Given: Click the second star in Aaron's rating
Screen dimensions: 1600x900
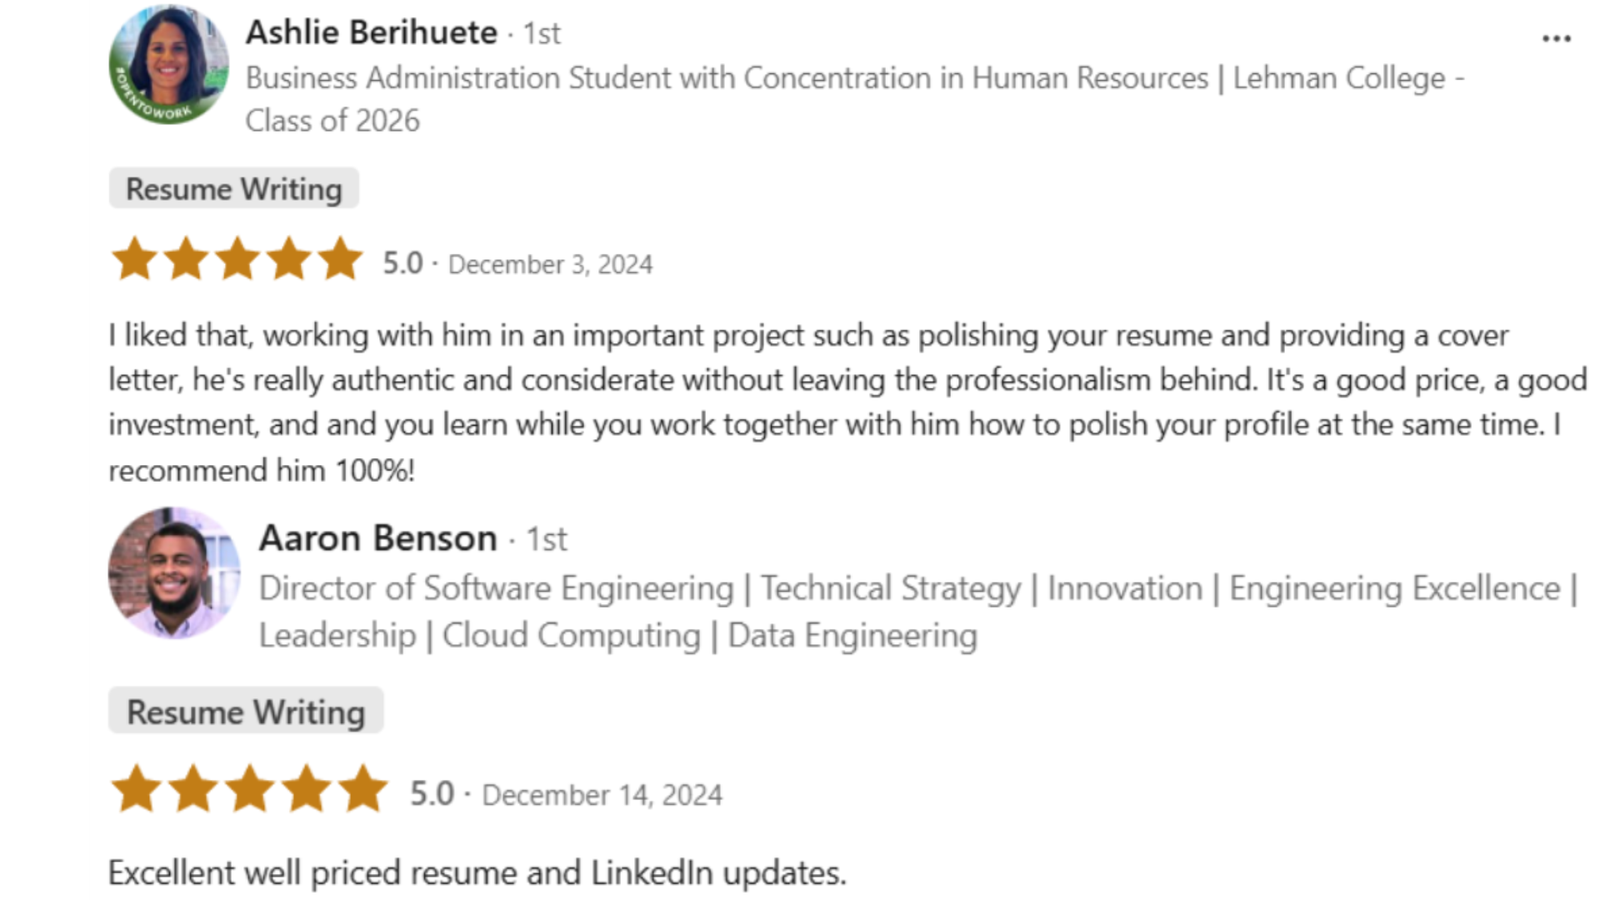Looking at the screenshot, I should (193, 789).
